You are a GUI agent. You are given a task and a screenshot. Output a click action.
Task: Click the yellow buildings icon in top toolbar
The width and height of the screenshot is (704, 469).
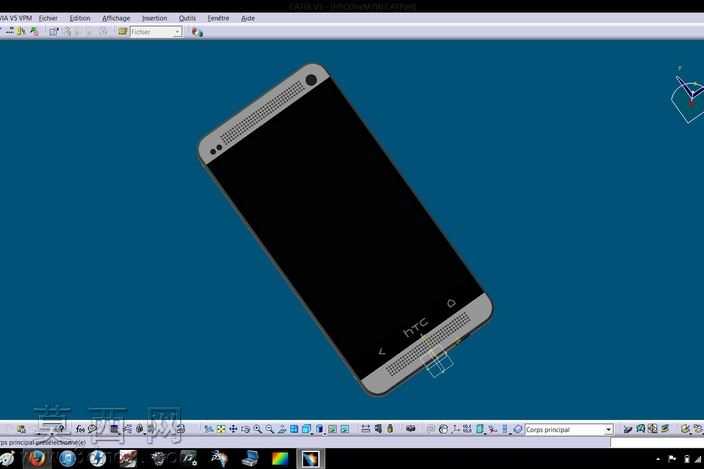(x=21, y=31)
